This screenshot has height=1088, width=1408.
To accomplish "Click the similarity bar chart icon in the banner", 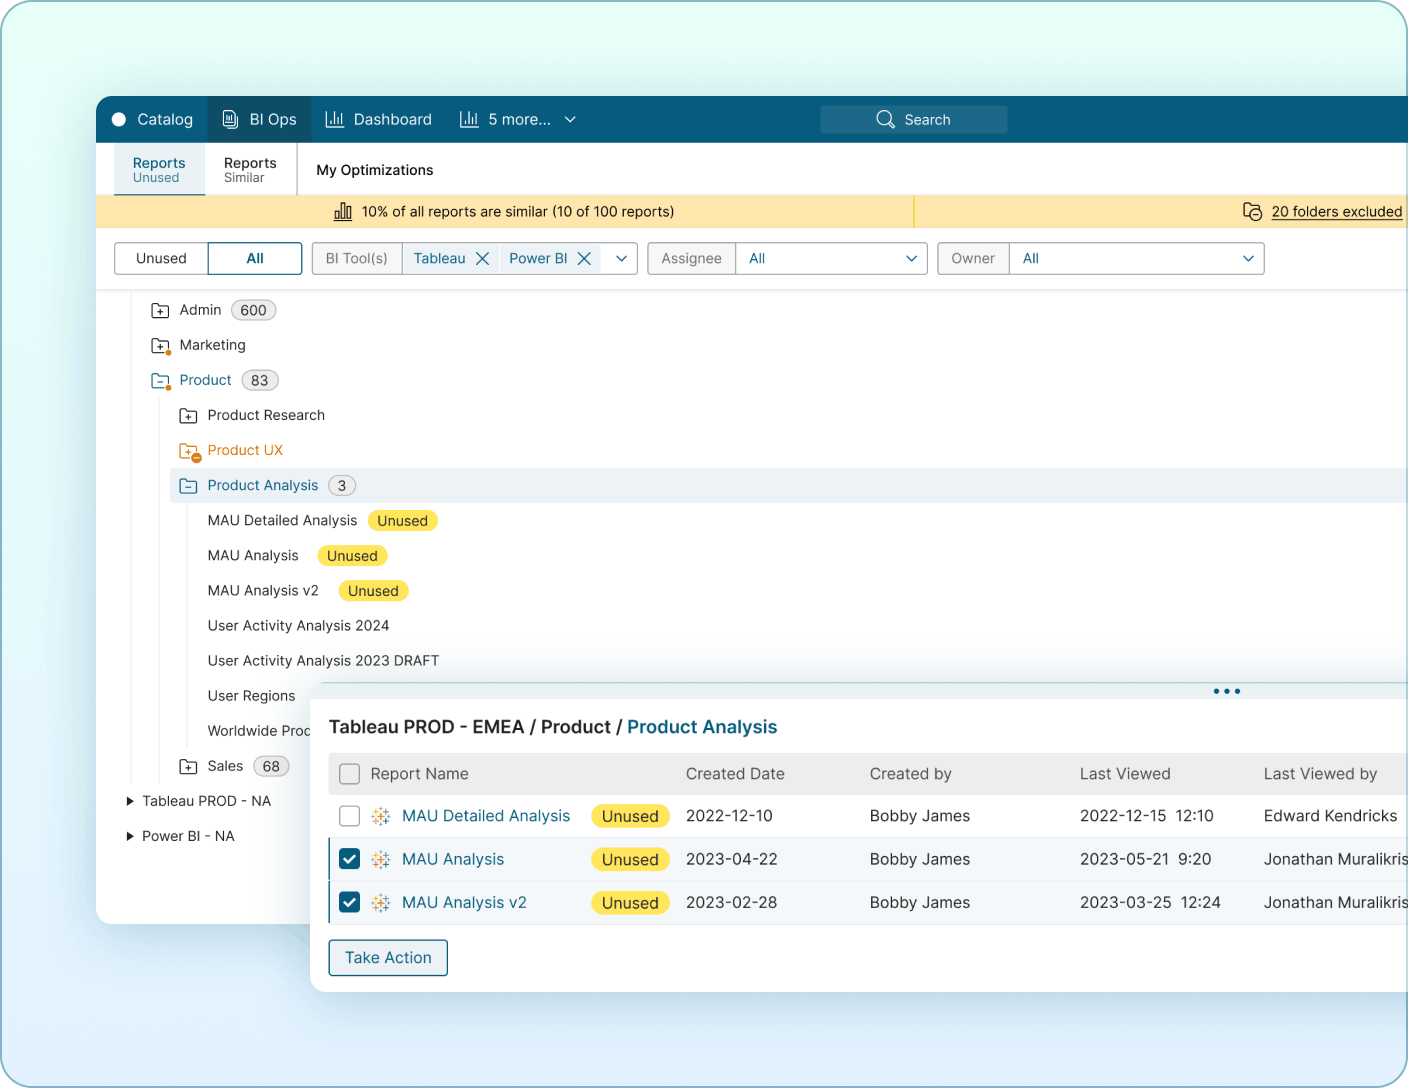I will coord(343,211).
